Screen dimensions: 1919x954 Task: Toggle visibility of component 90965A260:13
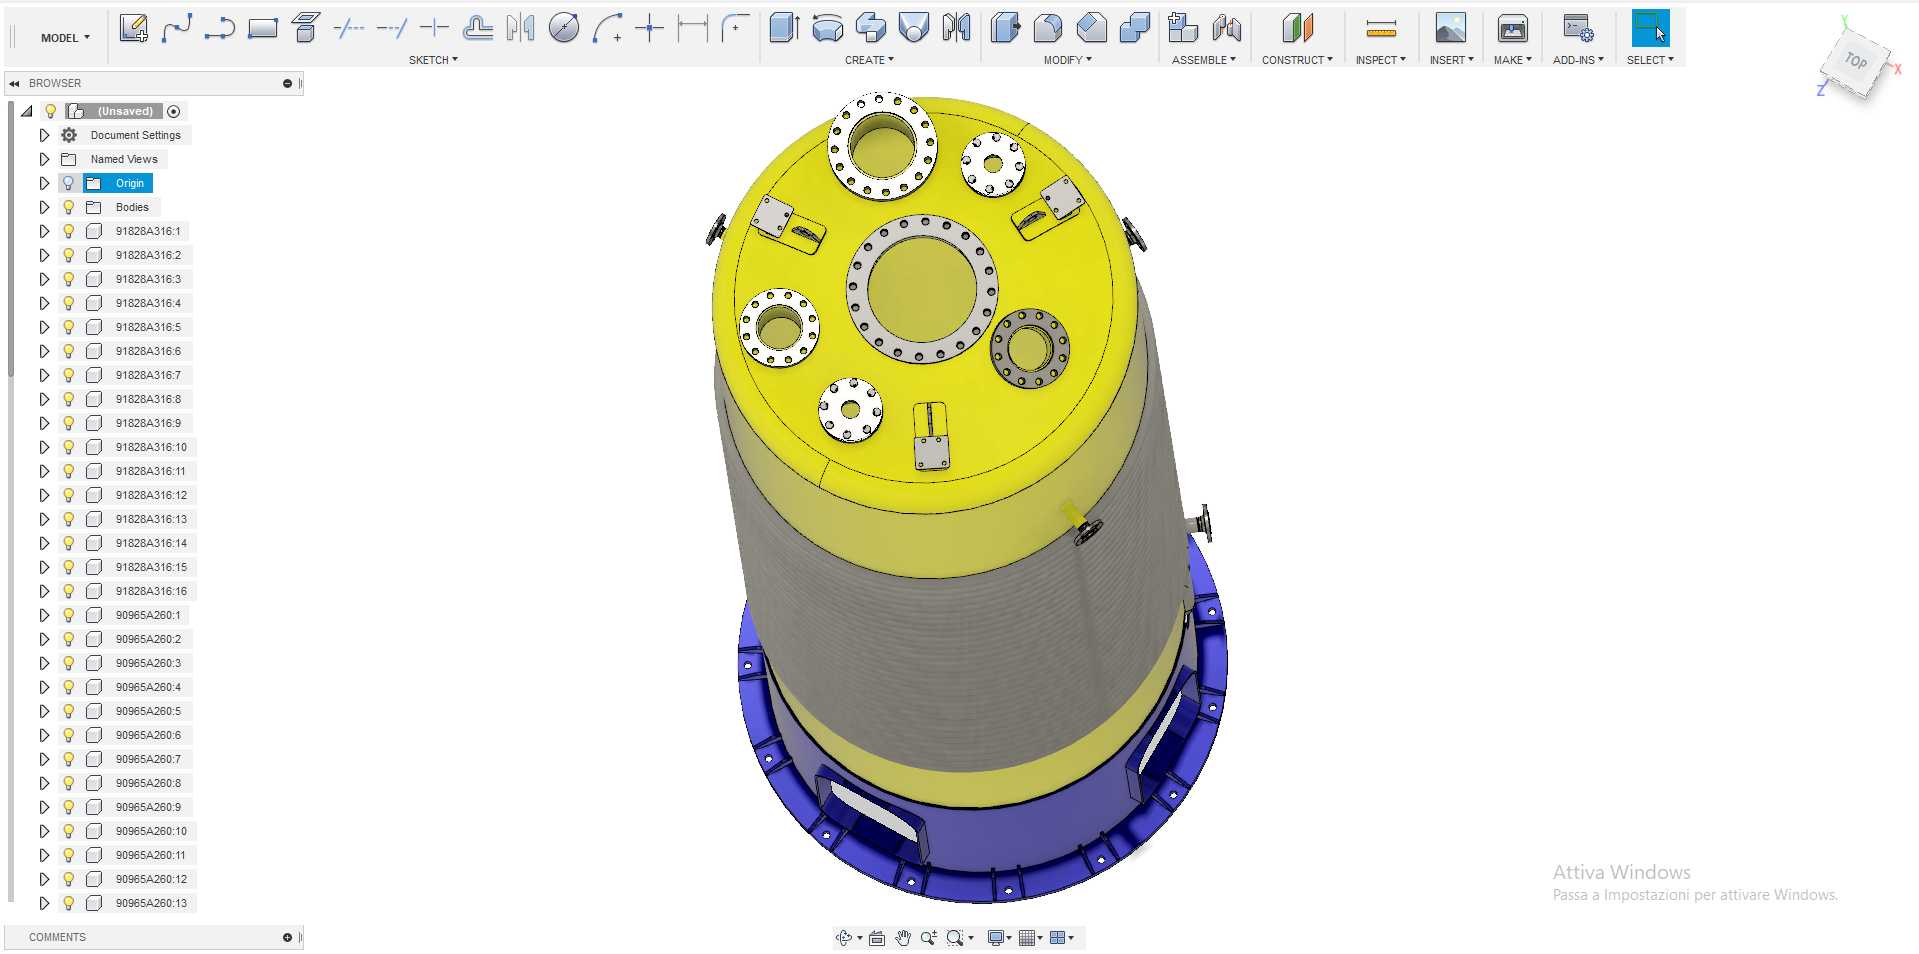point(68,903)
